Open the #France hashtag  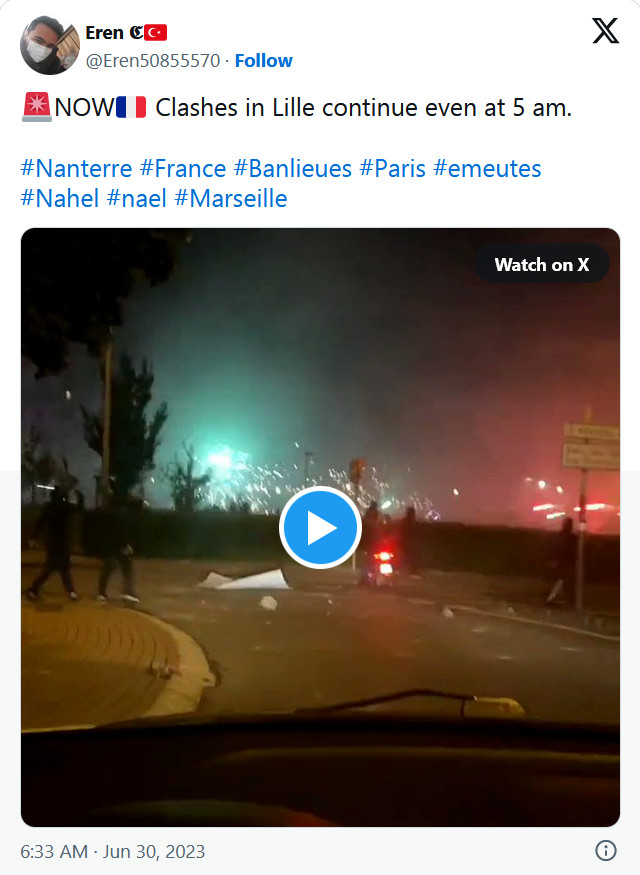pos(183,168)
